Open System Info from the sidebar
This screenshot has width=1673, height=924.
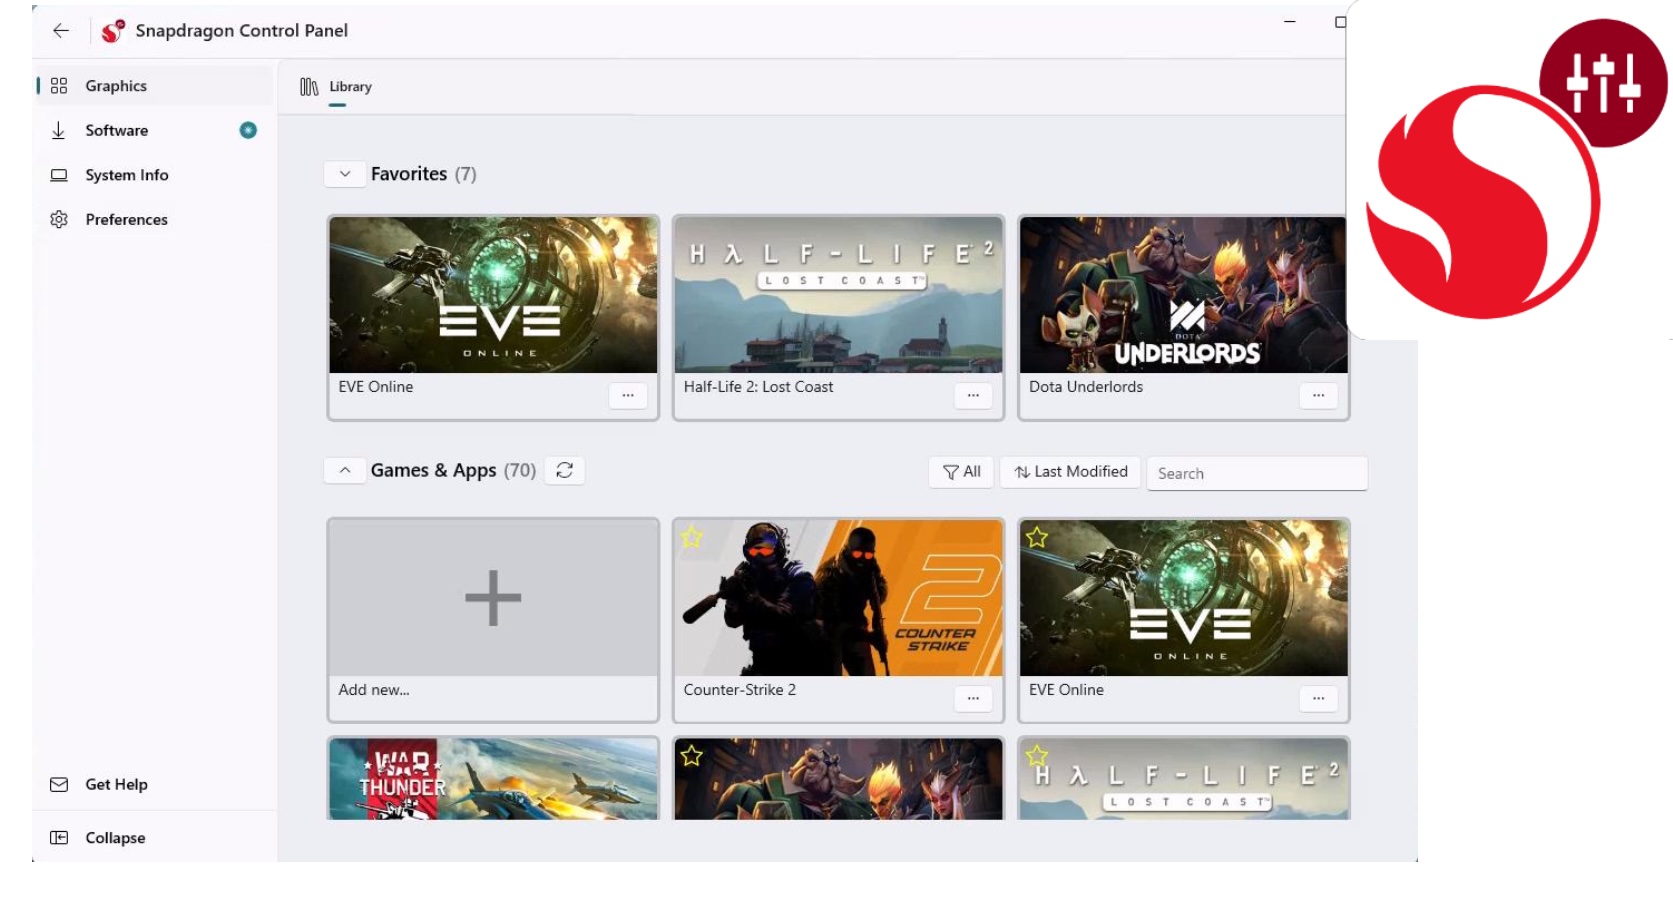(x=126, y=175)
